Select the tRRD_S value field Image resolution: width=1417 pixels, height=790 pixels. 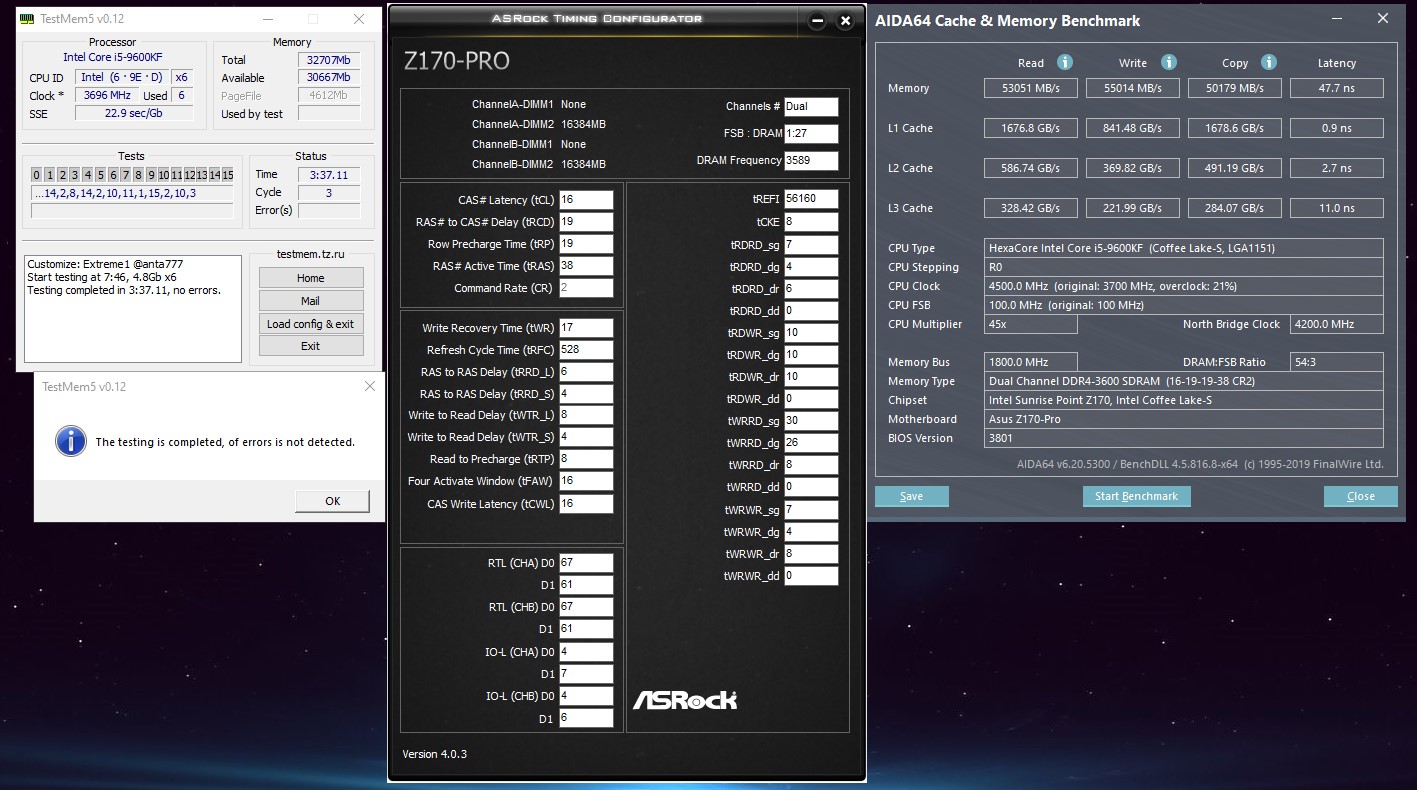pyautogui.click(x=586, y=394)
